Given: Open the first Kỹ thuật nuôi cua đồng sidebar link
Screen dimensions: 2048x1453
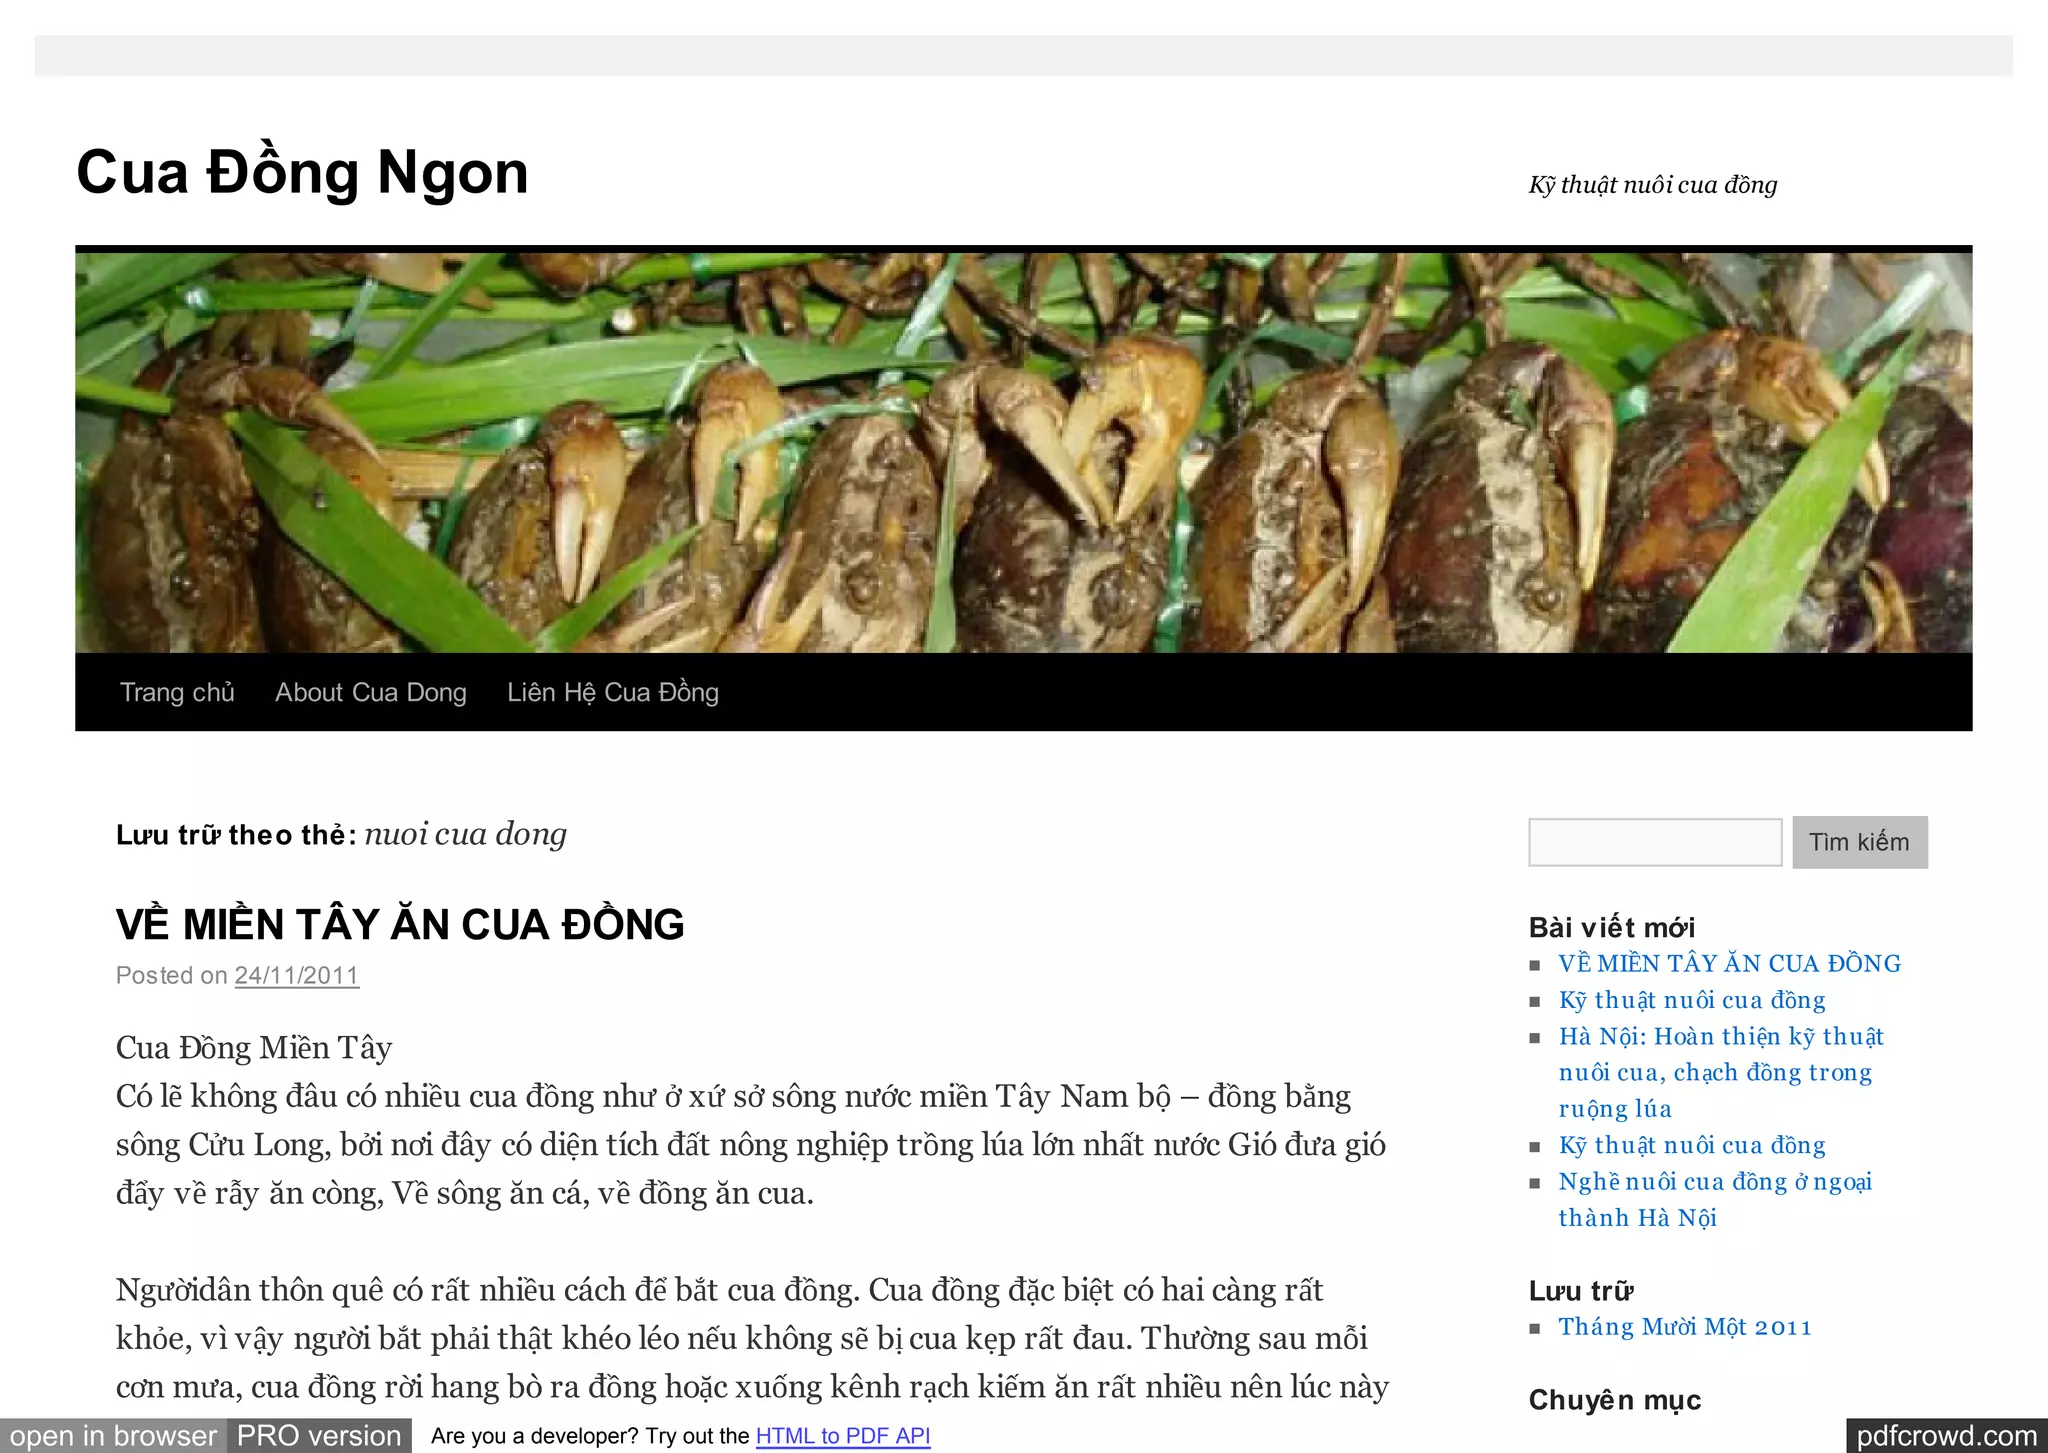Looking at the screenshot, I should [x=1692, y=1000].
